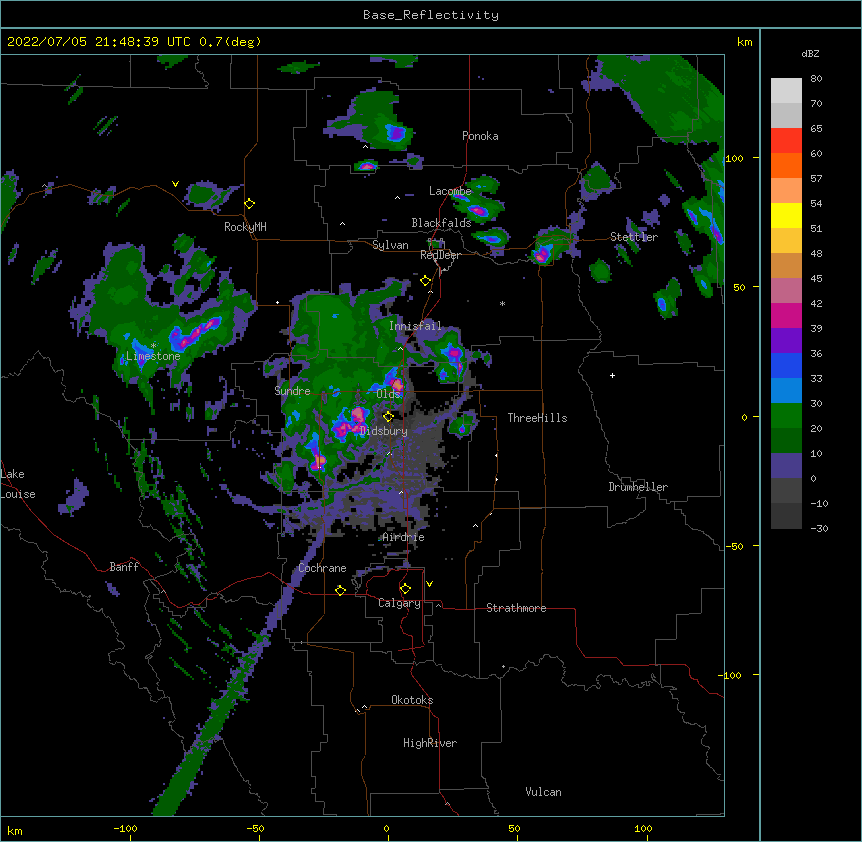Click the yellow station marker below Cochrane

coord(340,590)
